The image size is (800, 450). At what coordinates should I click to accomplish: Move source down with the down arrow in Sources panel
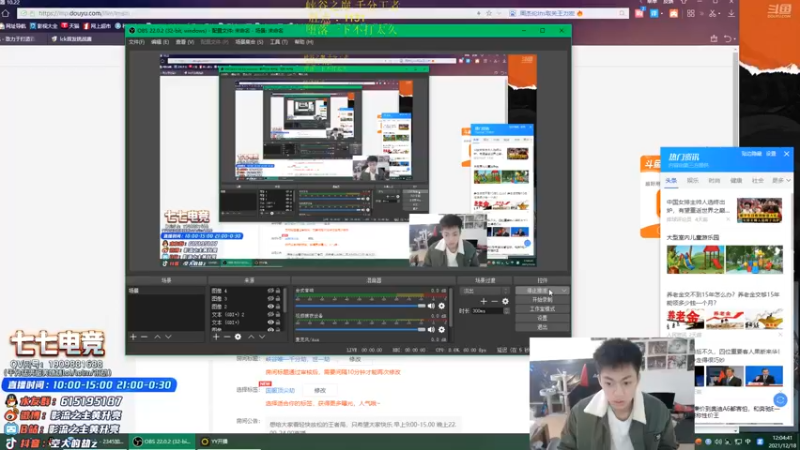coord(262,337)
